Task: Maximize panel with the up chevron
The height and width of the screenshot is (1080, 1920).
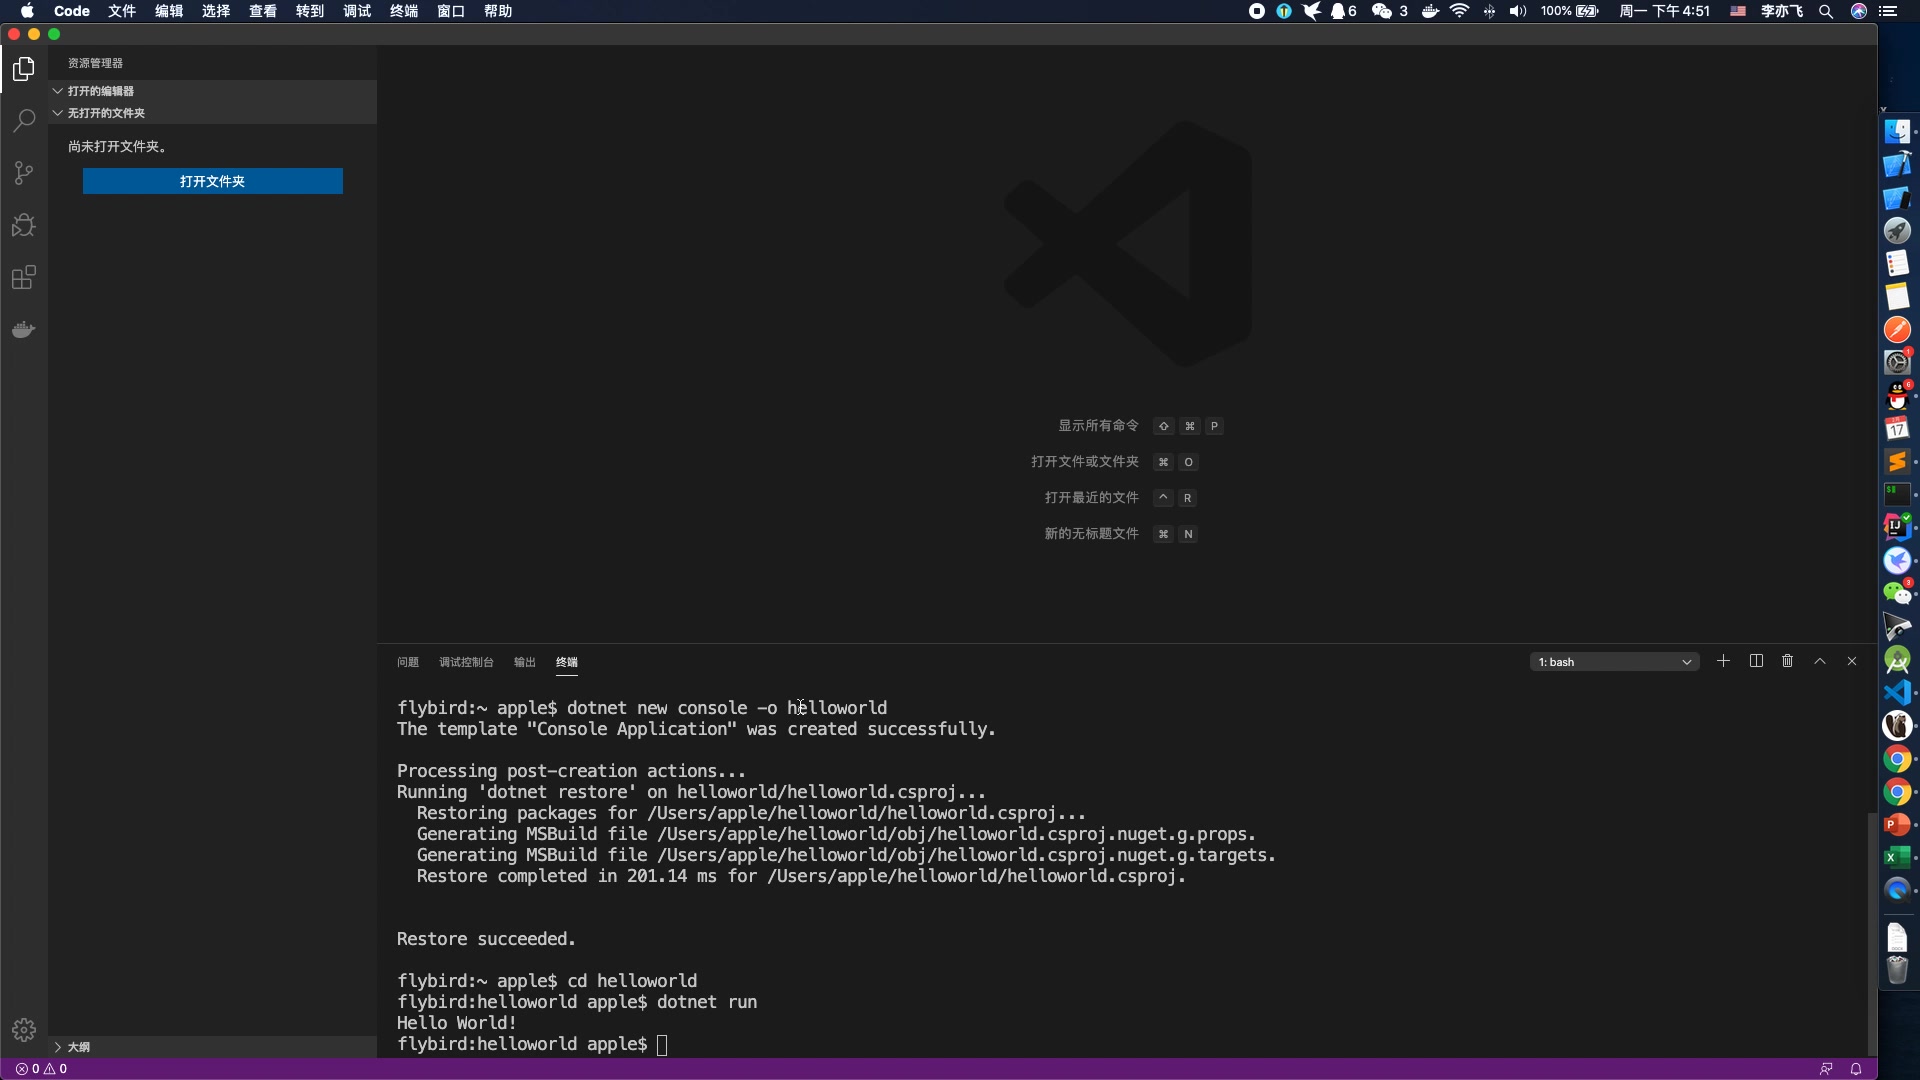Action: click(x=1820, y=661)
